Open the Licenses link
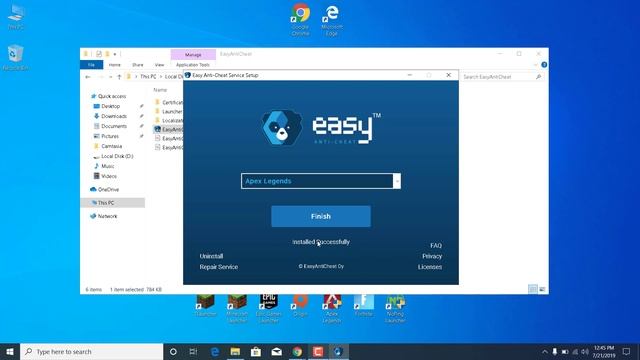This screenshot has width=640, height=360. tap(430, 267)
